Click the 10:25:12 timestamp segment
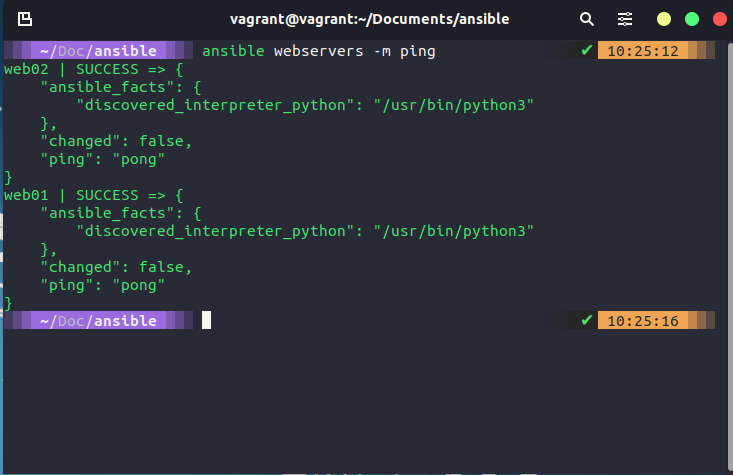Screen dimensions: 733x475 643,50
